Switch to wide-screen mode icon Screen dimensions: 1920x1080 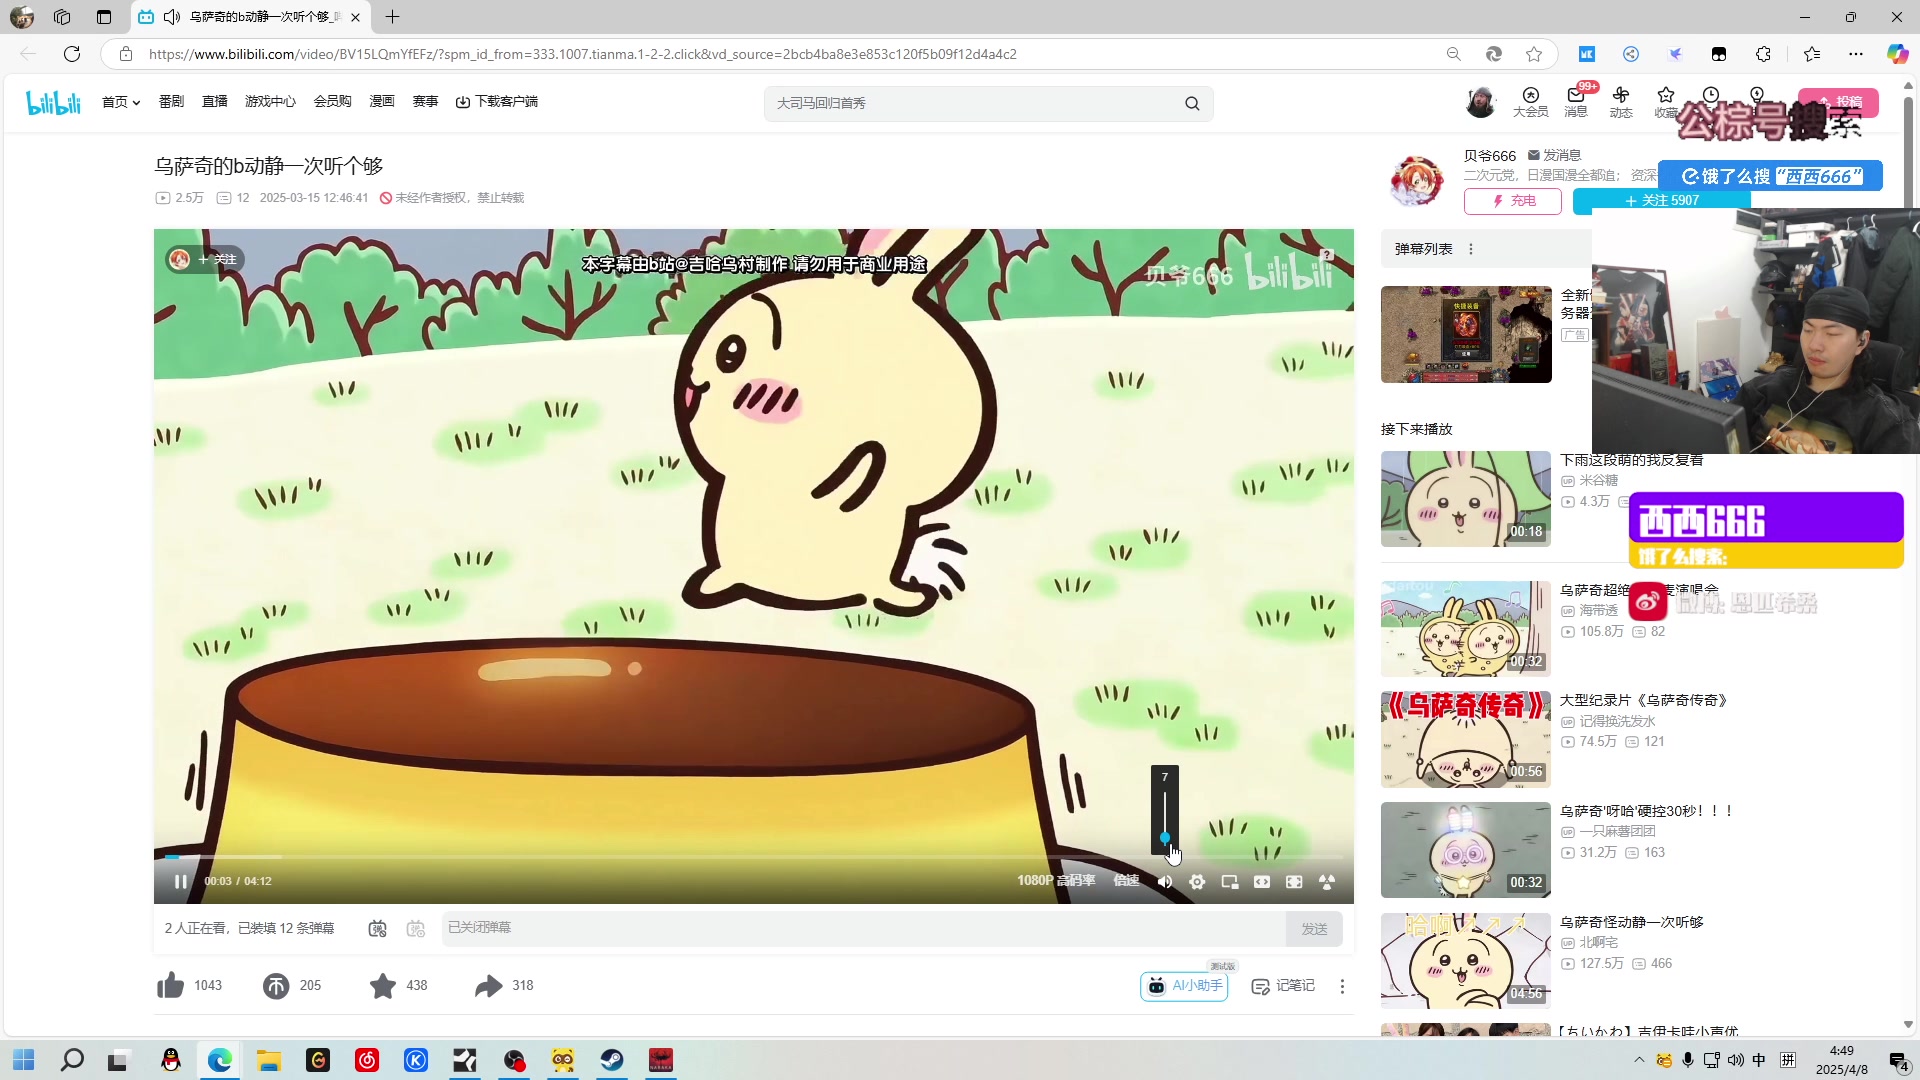tap(1262, 882)
